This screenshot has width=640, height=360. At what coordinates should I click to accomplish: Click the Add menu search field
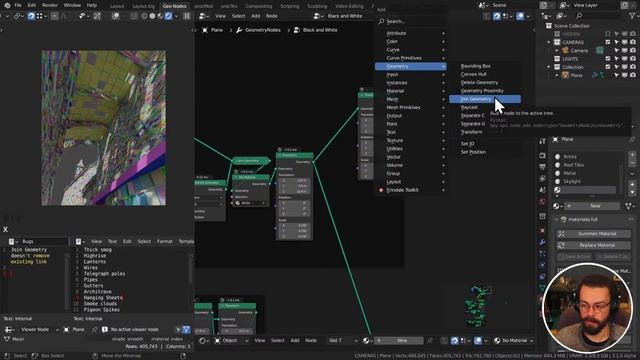(x=411, y=21)
